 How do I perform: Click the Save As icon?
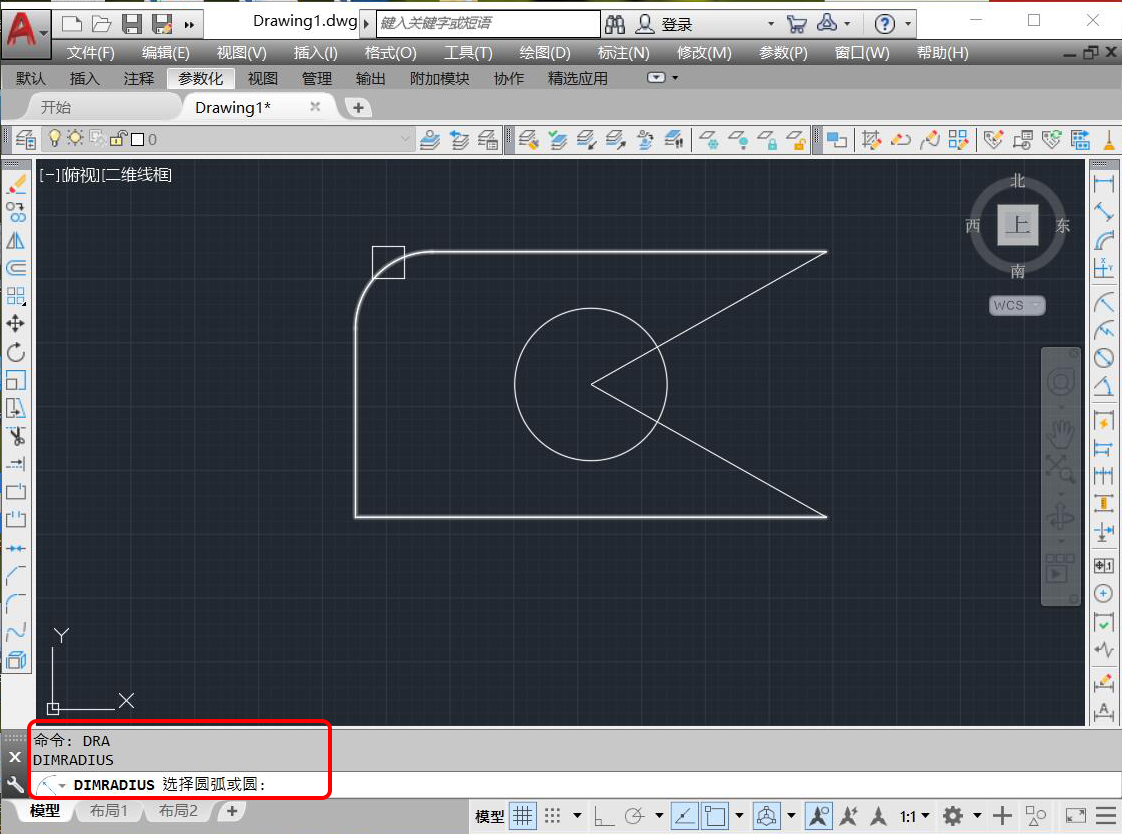click(x=162, y=24)
